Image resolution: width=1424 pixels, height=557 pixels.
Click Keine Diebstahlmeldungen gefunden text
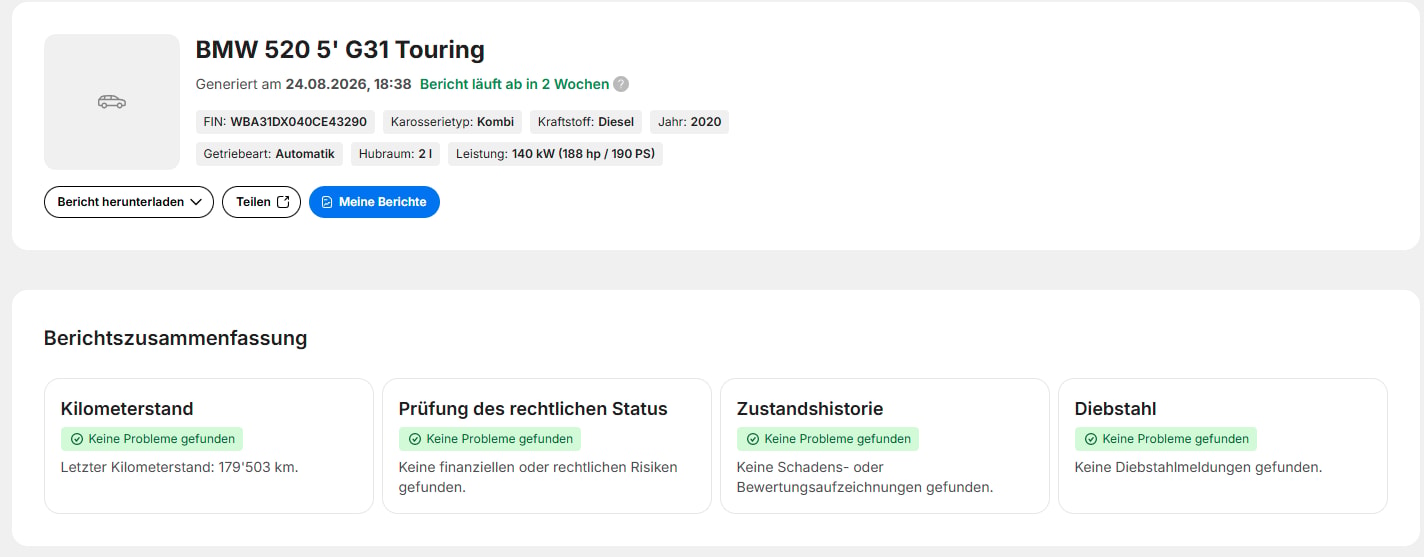[x=1199, y=467]
